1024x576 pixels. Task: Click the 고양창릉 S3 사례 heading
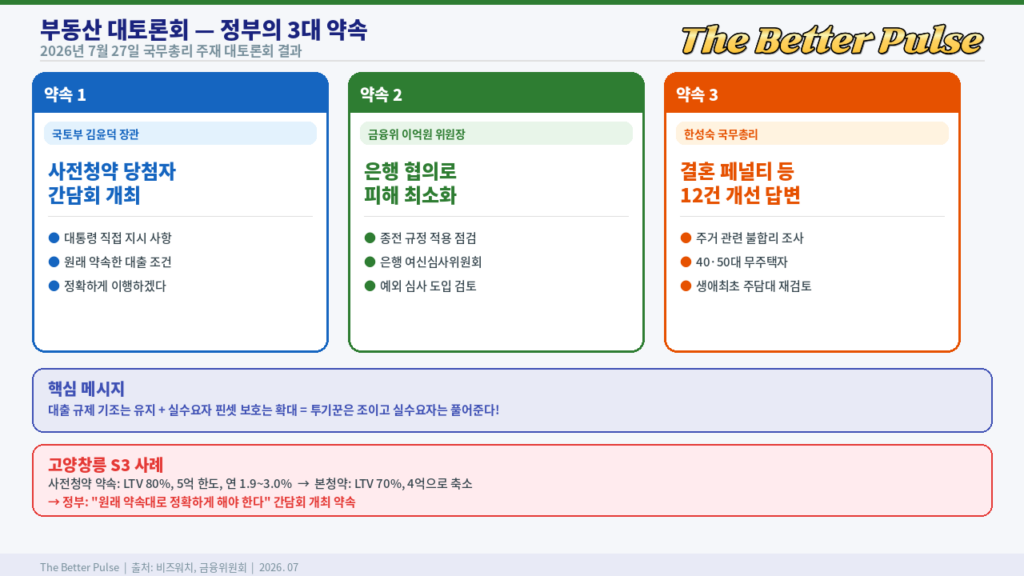[x=105, y=465]
